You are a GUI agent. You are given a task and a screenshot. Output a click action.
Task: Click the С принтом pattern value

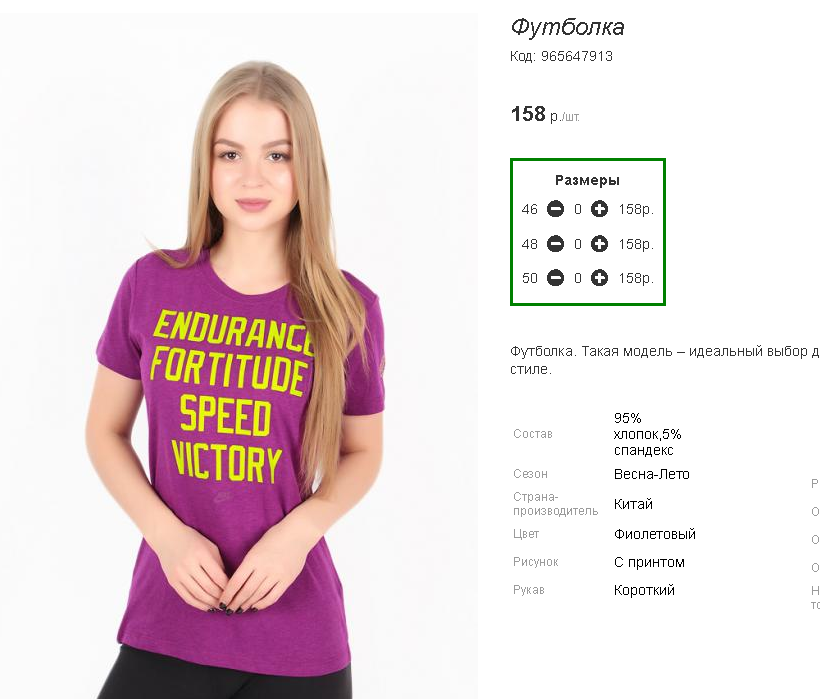pos(649,563)
